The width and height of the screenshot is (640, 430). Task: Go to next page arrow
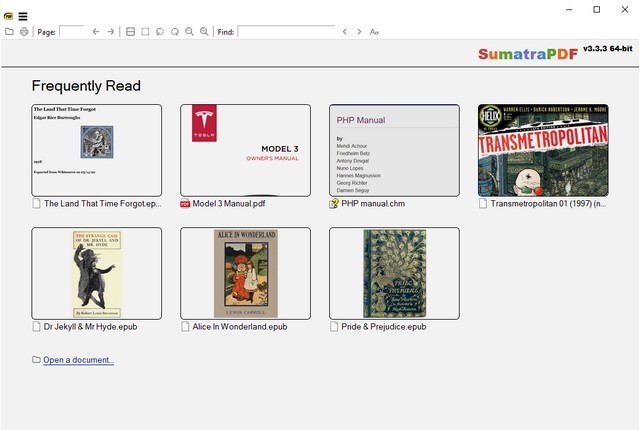[111, 32]
